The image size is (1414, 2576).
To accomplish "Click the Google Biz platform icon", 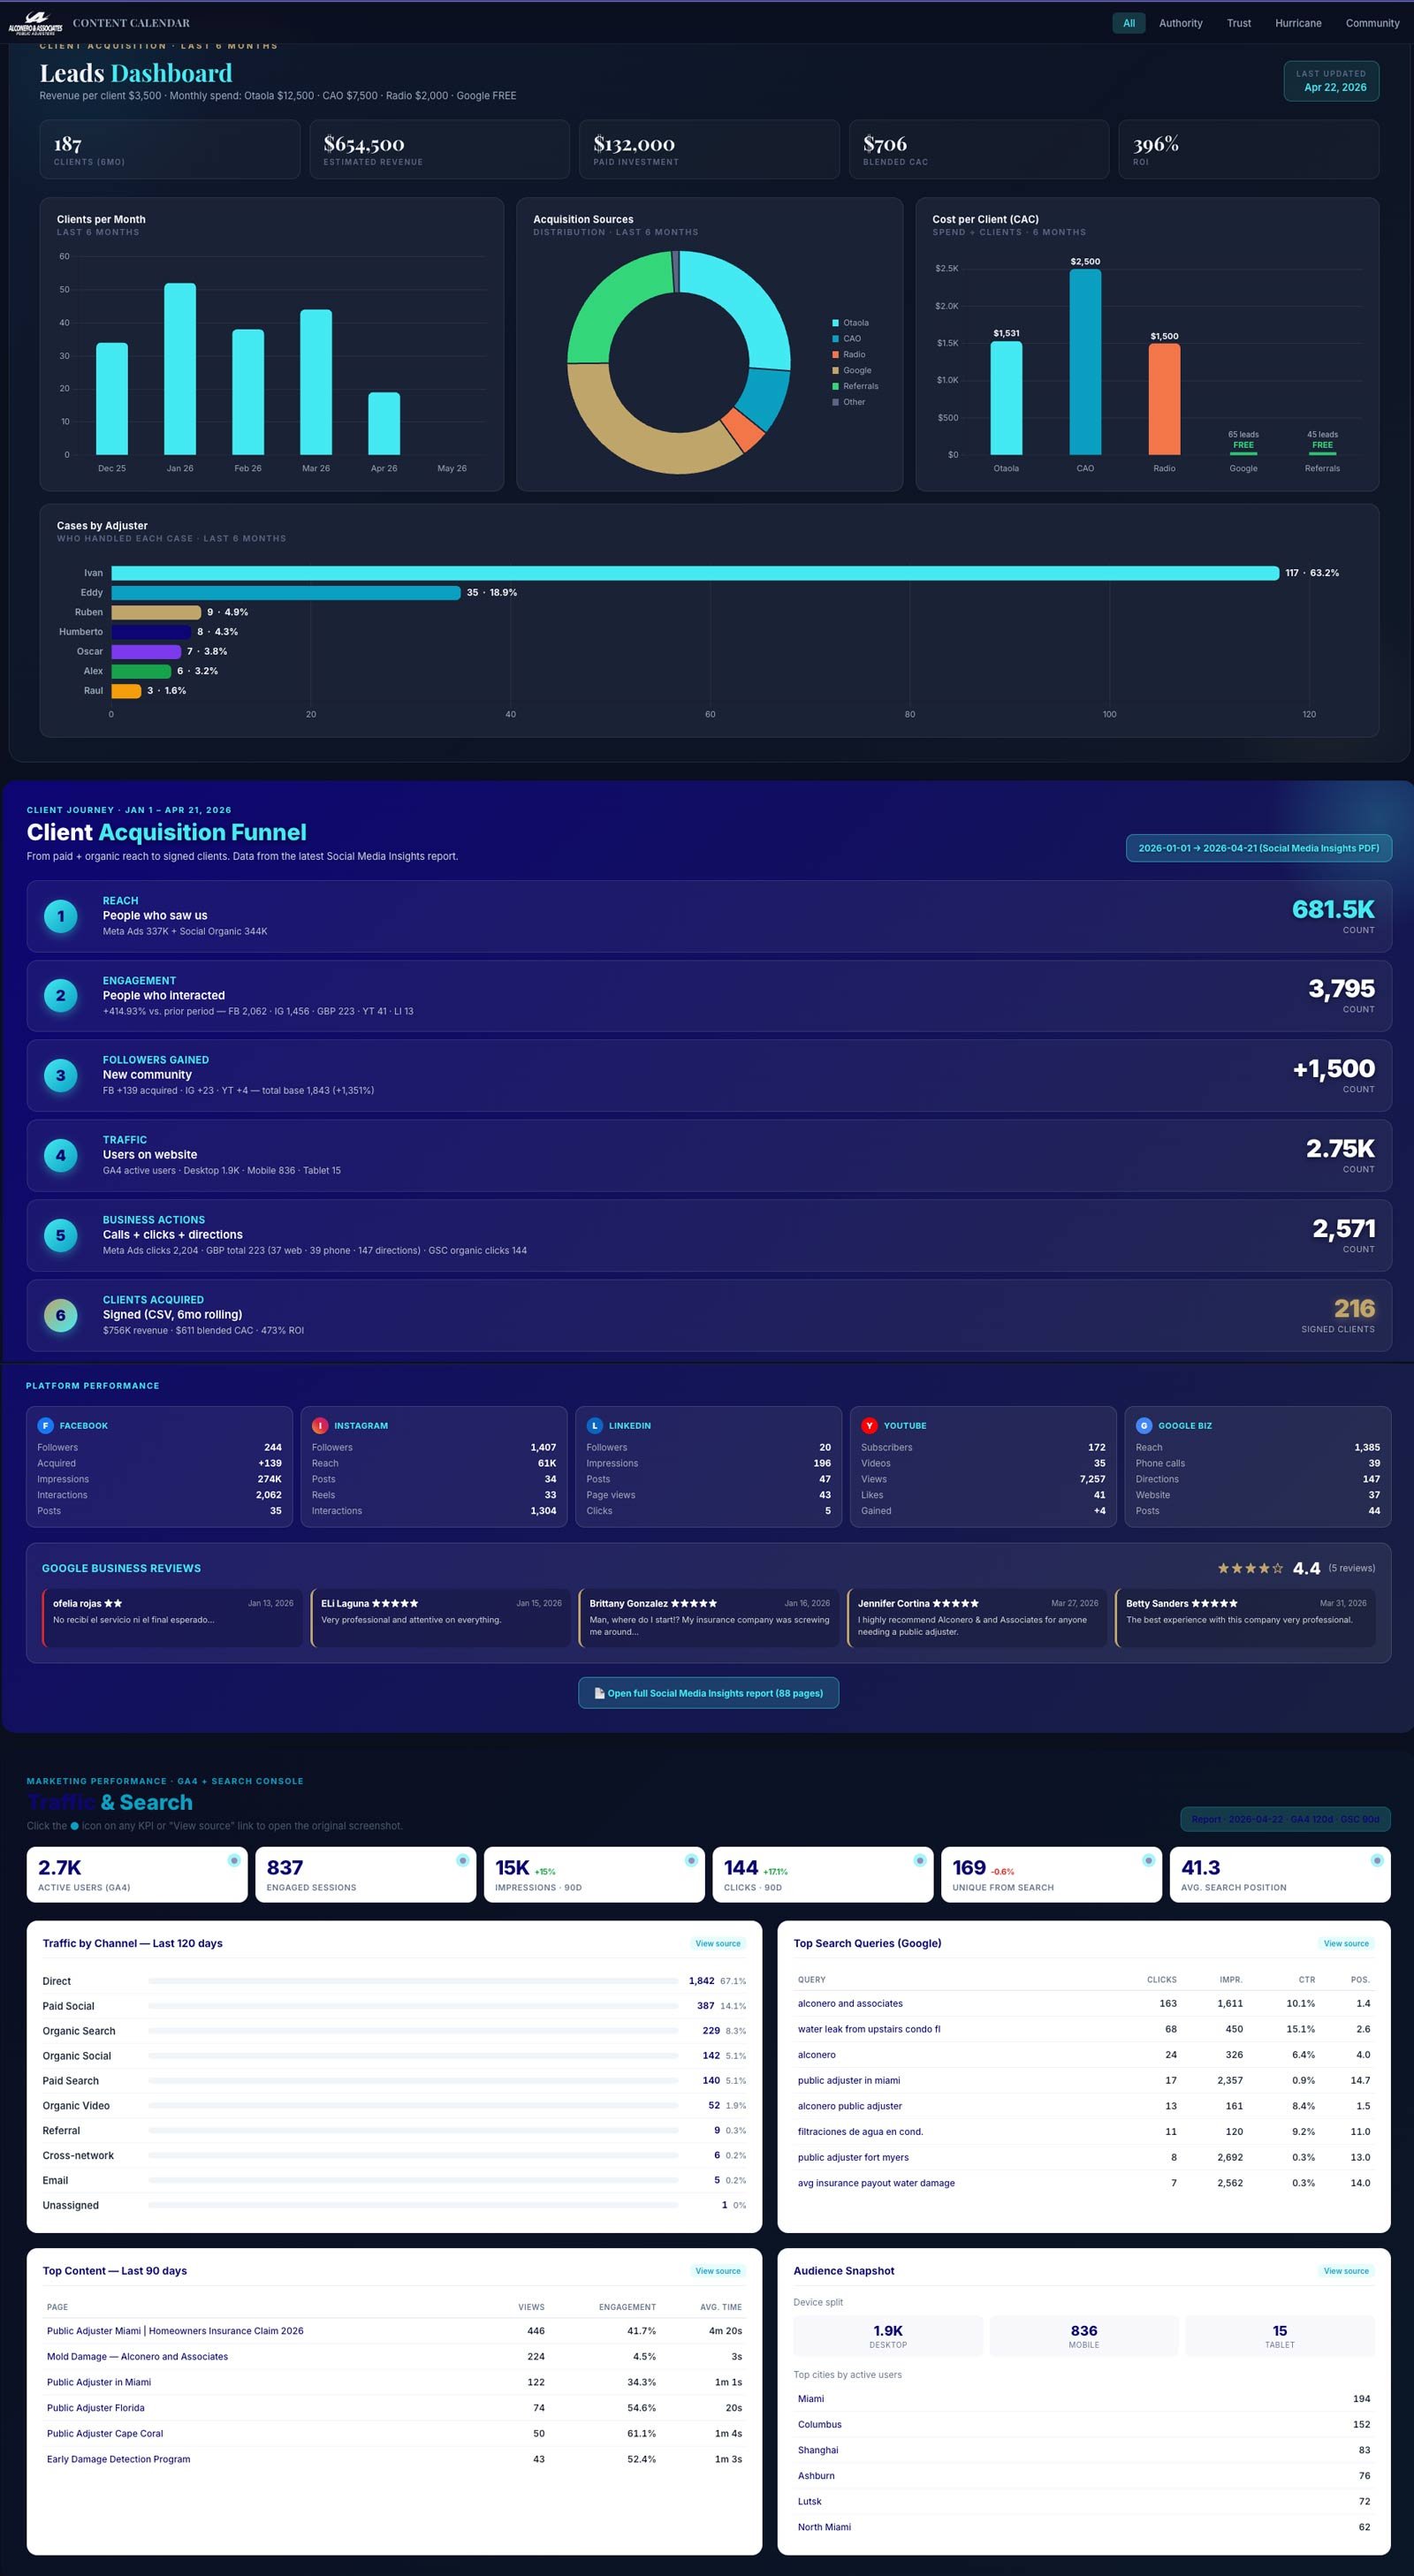I will click(1144, 1426).
